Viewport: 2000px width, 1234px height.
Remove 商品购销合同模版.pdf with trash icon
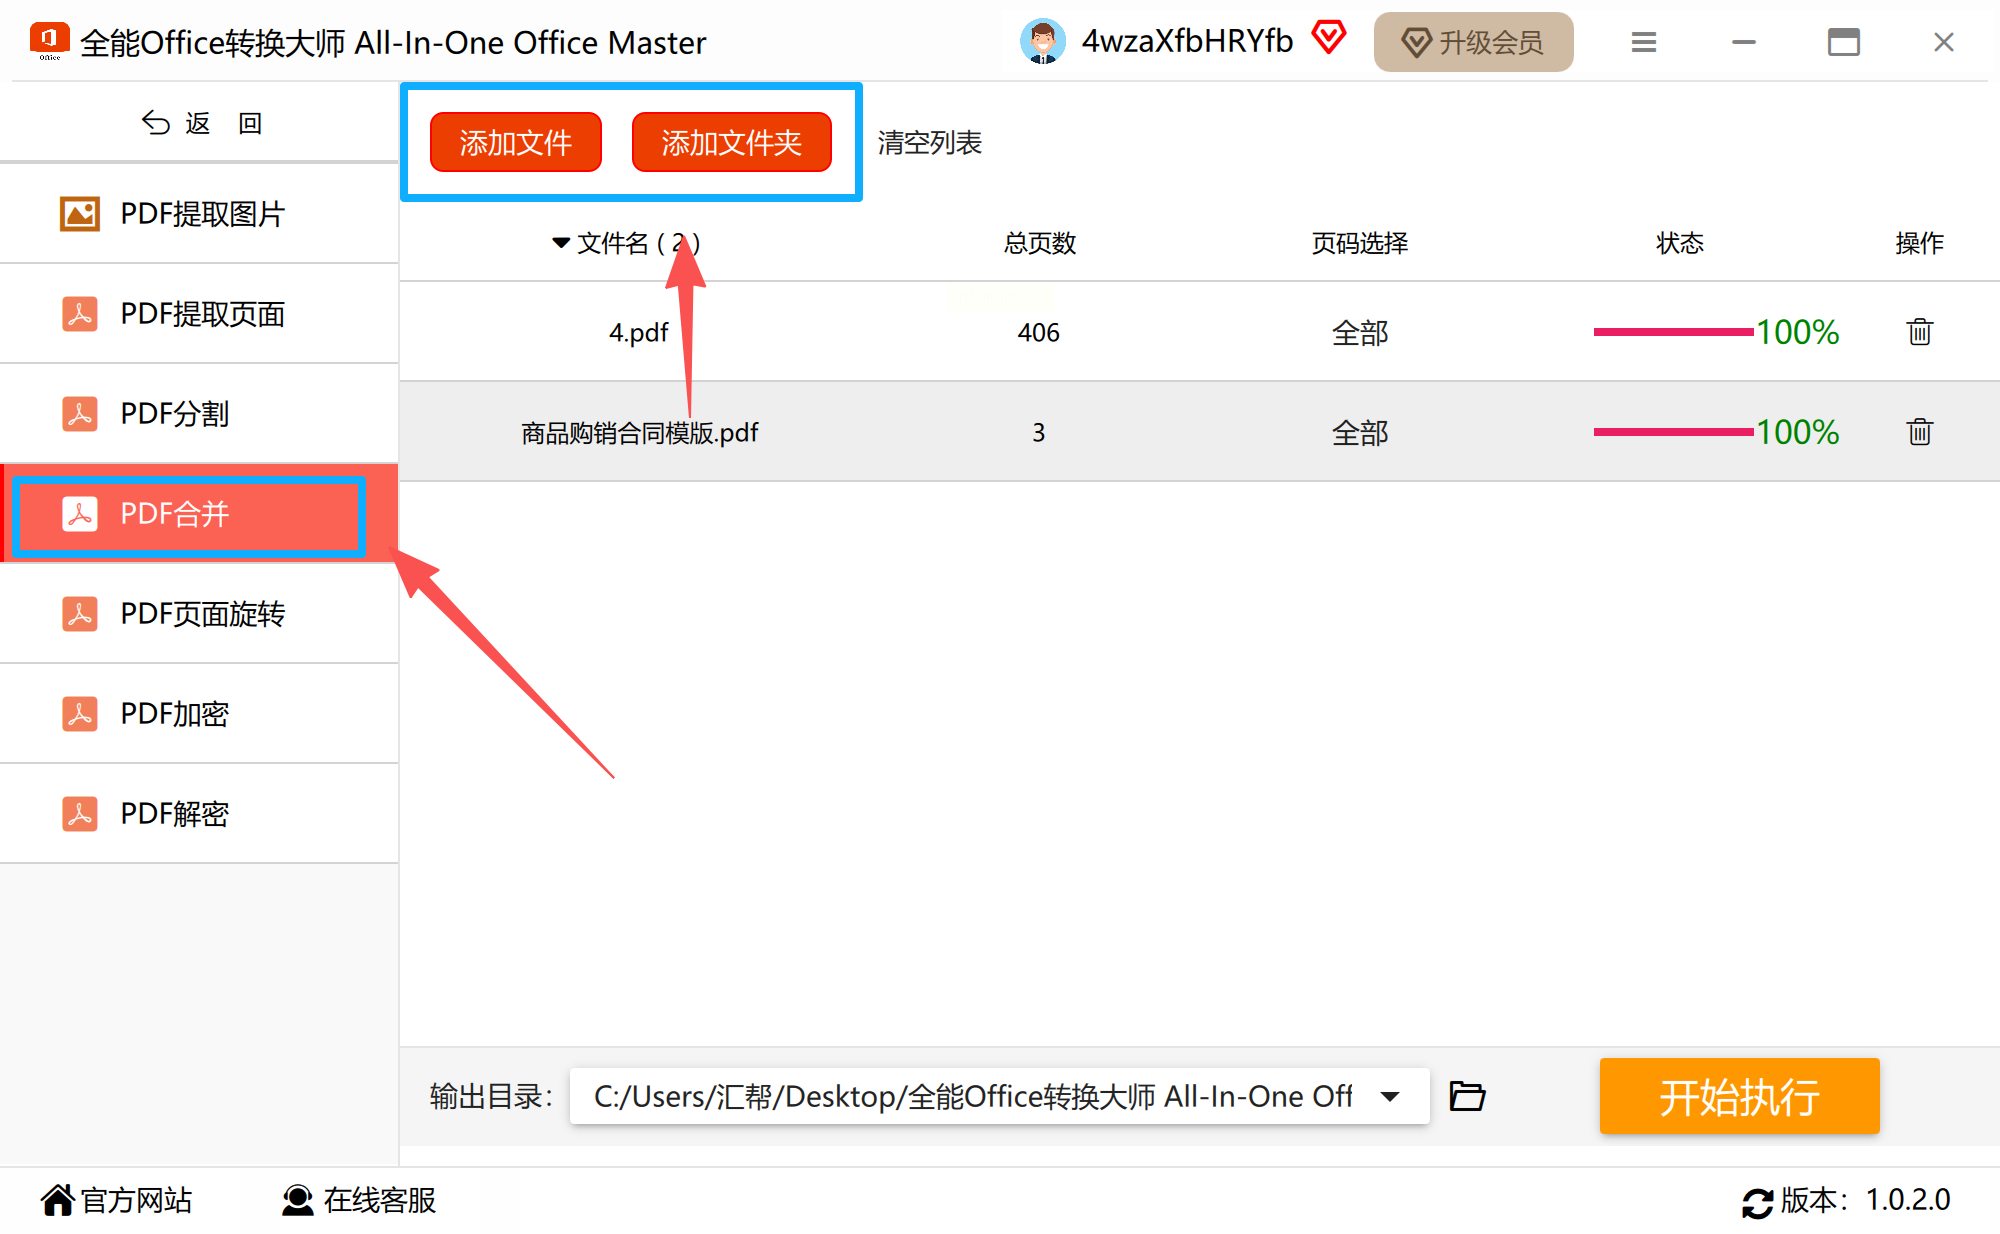point(1919,432)
